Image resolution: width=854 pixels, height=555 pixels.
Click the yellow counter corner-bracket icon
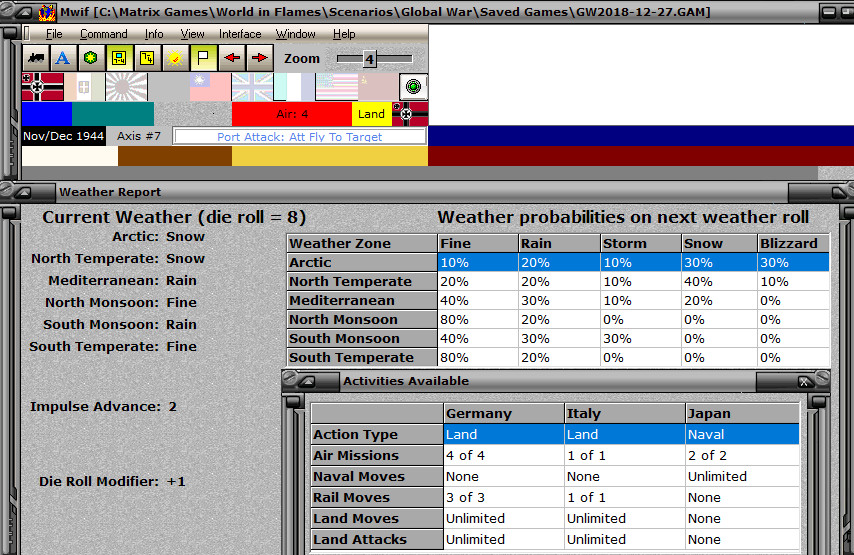point(147,58)
